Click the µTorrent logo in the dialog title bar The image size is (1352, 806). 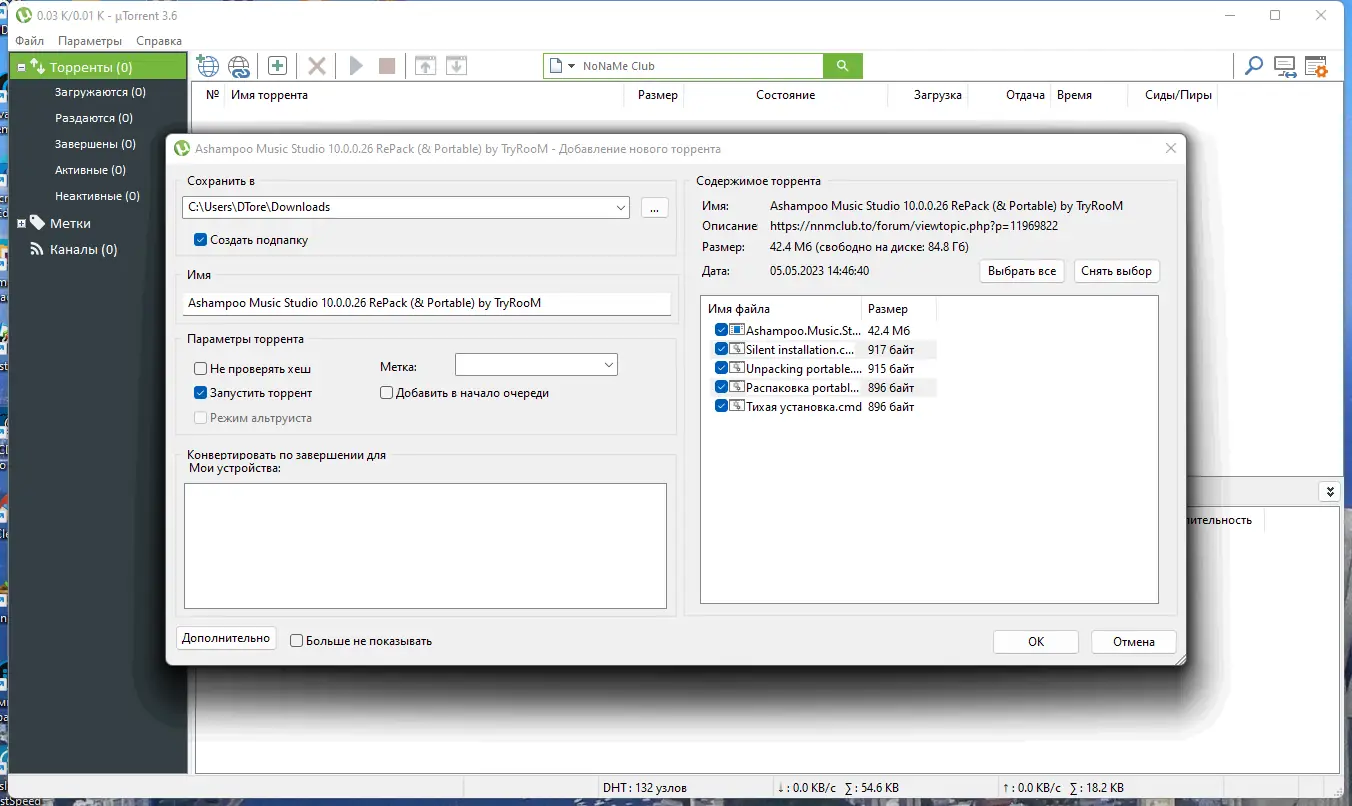click(x=182, y=149)
